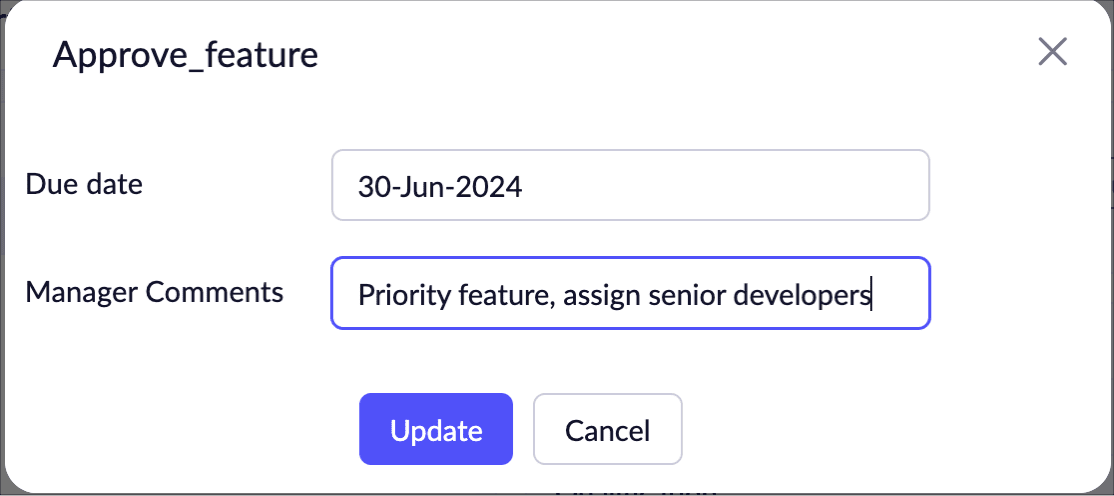Image resolution: width=1114 pixels, height=496 pixels.
Task: Click into the Manager Comments text field
Action: pos(630,294)
